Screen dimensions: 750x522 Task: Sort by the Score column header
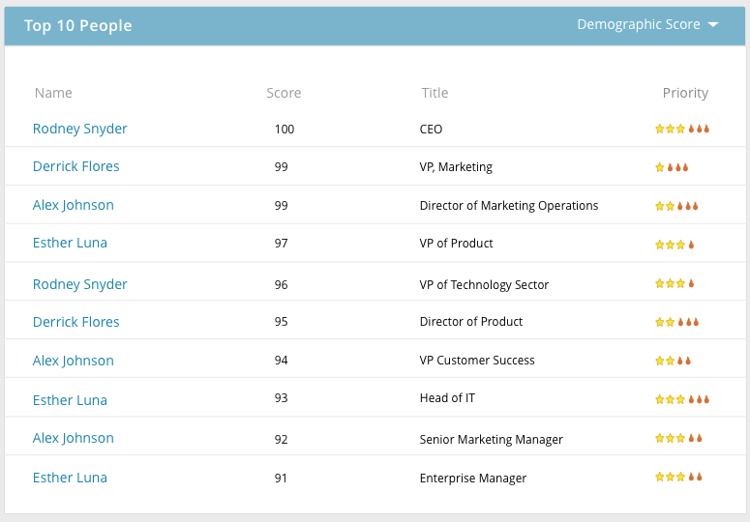[283, 93]
